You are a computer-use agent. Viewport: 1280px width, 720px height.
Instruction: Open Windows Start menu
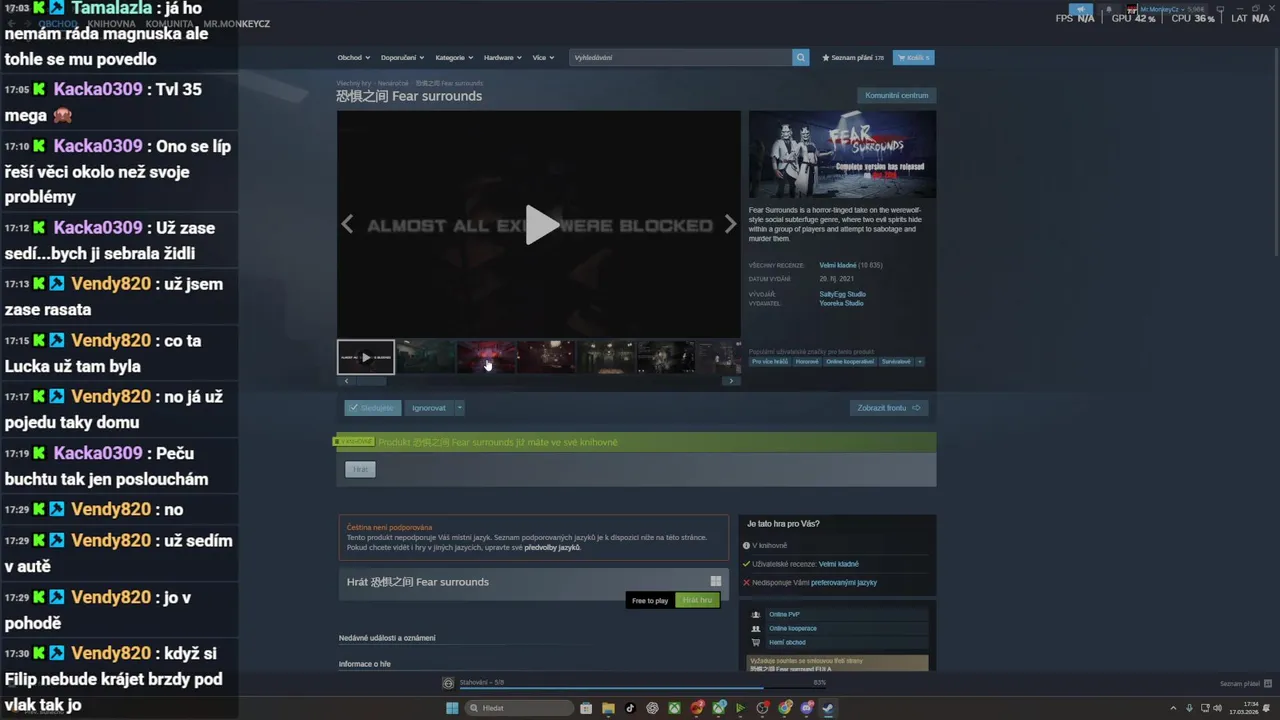coord(452,708)
